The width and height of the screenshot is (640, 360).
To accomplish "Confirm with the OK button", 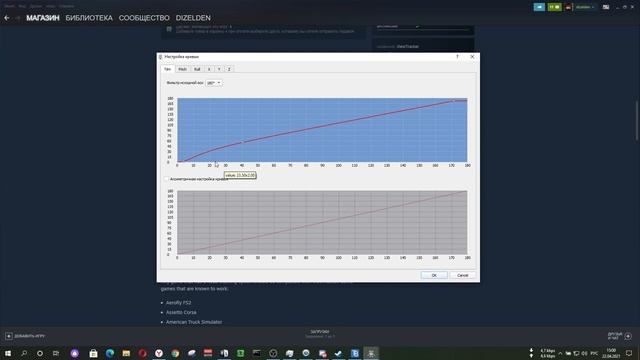I will [434, 275].
